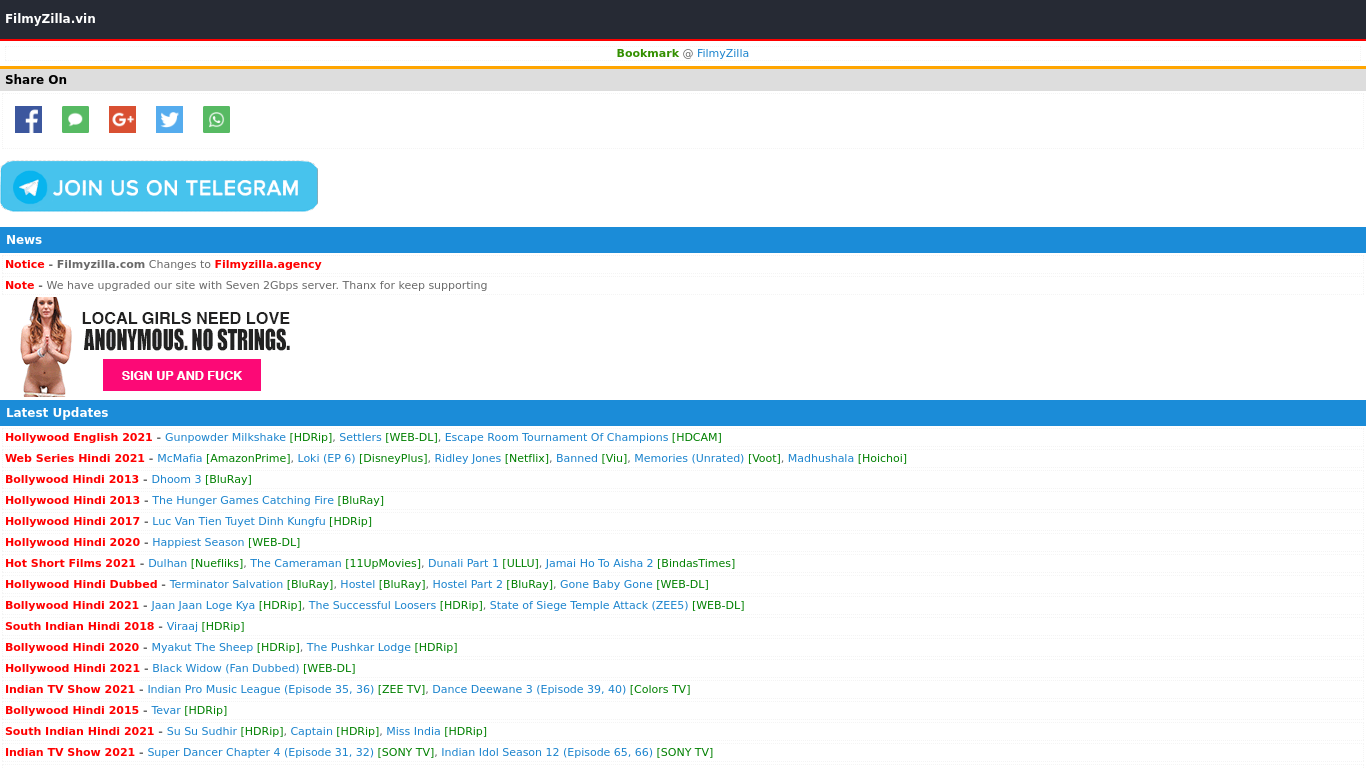Share through WhatsApp icon

click(x=216, y=120)
